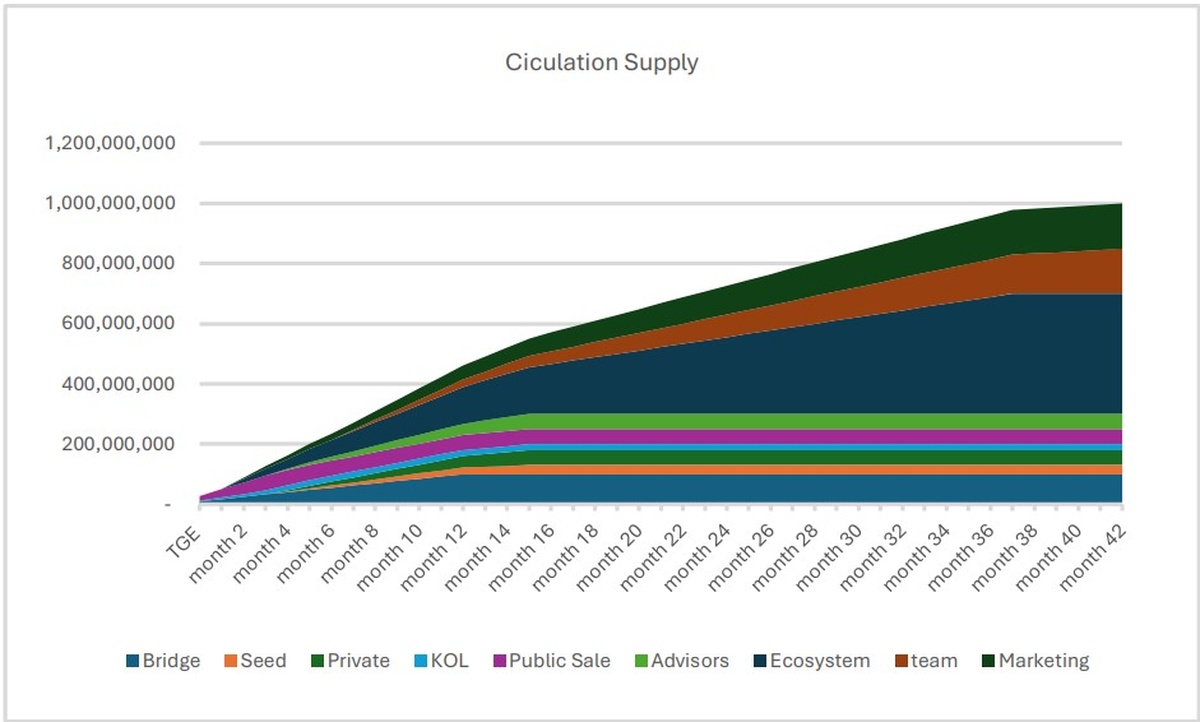Select the 1,200,000,000 axis label

click(110, 143)
